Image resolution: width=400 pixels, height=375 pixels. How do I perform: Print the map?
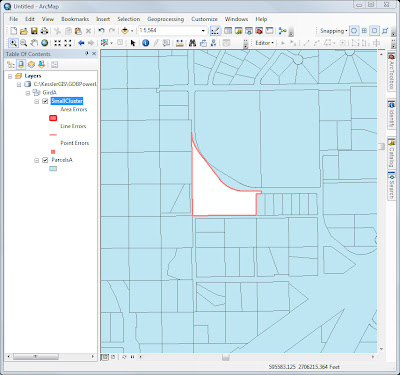point(44,31)
